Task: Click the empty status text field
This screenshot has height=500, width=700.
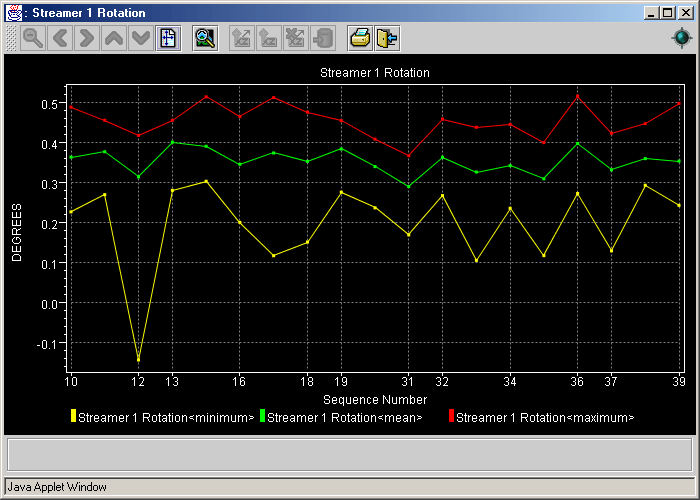Action: click(349, 454)
